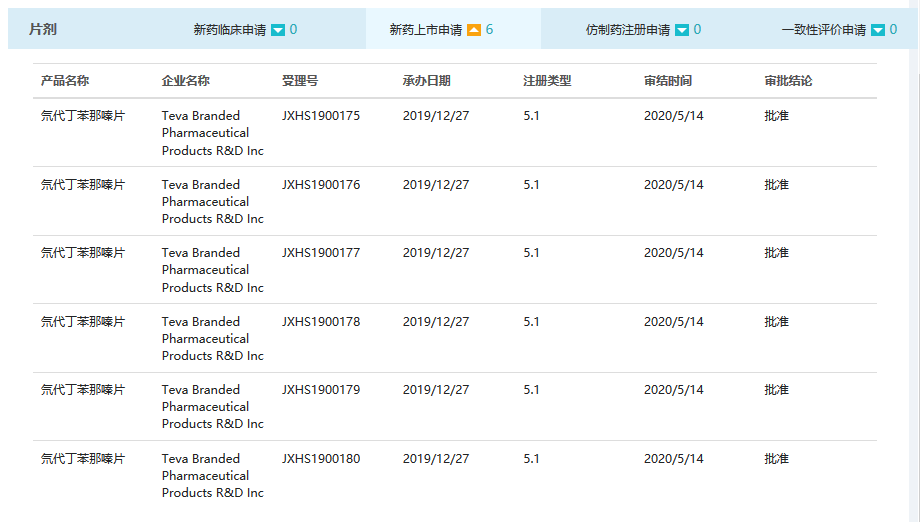Expand the 新药临床申请 down arrow icon
This screenshot has height=522, width=920.
[x=278, y=30]
